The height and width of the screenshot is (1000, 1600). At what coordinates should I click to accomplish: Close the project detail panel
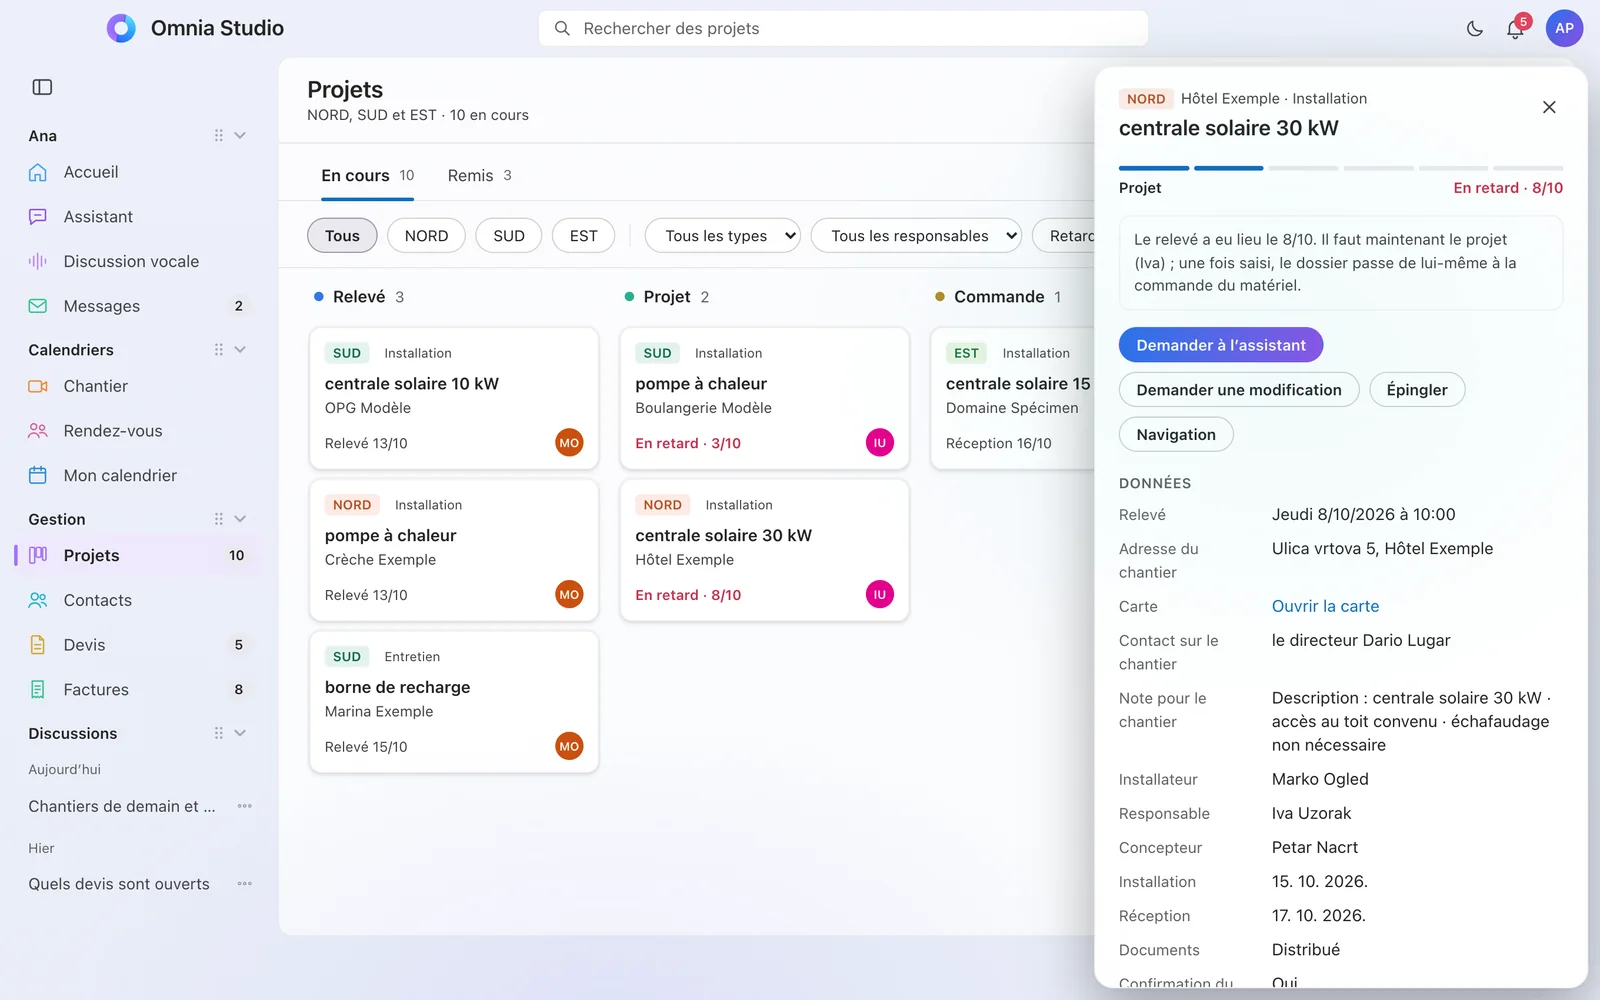[1549, 107]
